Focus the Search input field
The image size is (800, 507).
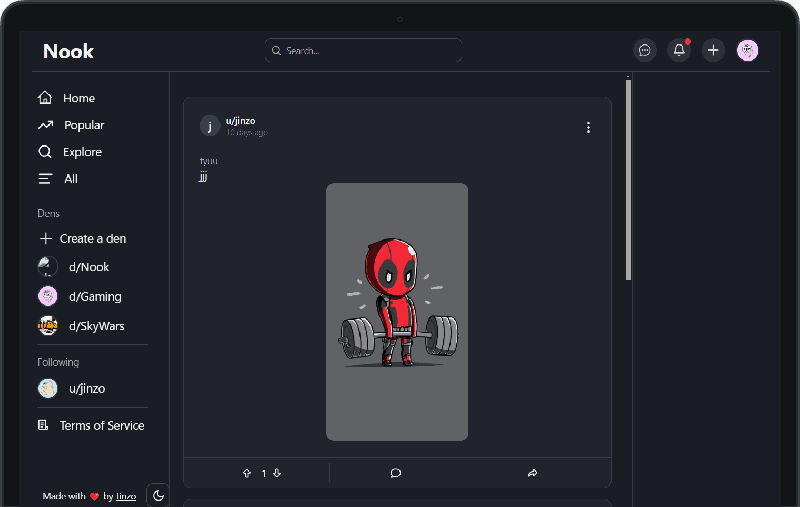[363, 50]
